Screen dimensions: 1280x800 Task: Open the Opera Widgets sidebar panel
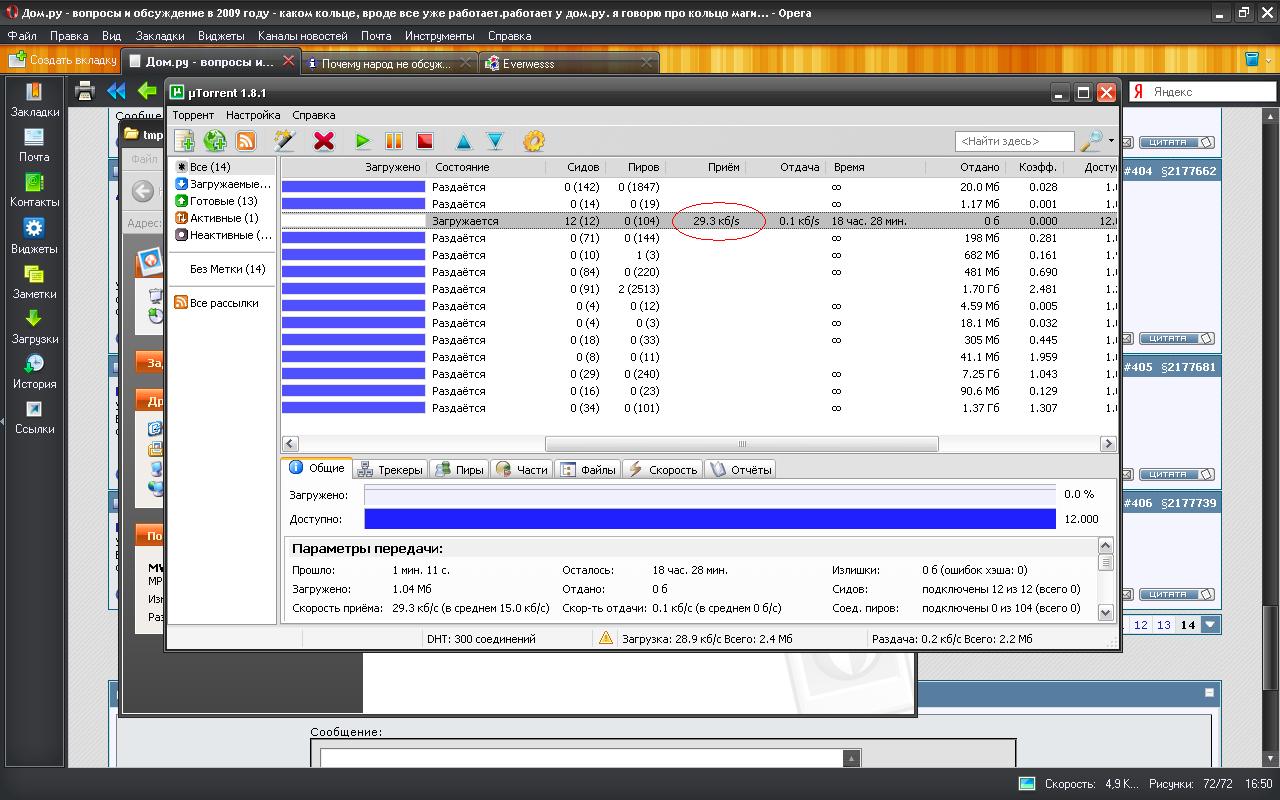tap(34, 236)
